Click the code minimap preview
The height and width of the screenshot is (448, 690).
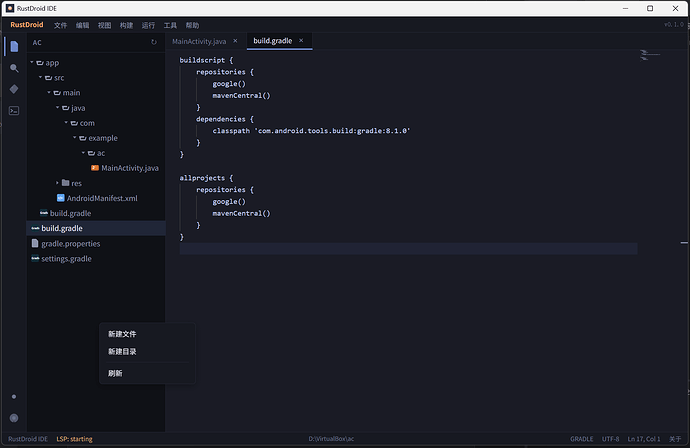650,55
